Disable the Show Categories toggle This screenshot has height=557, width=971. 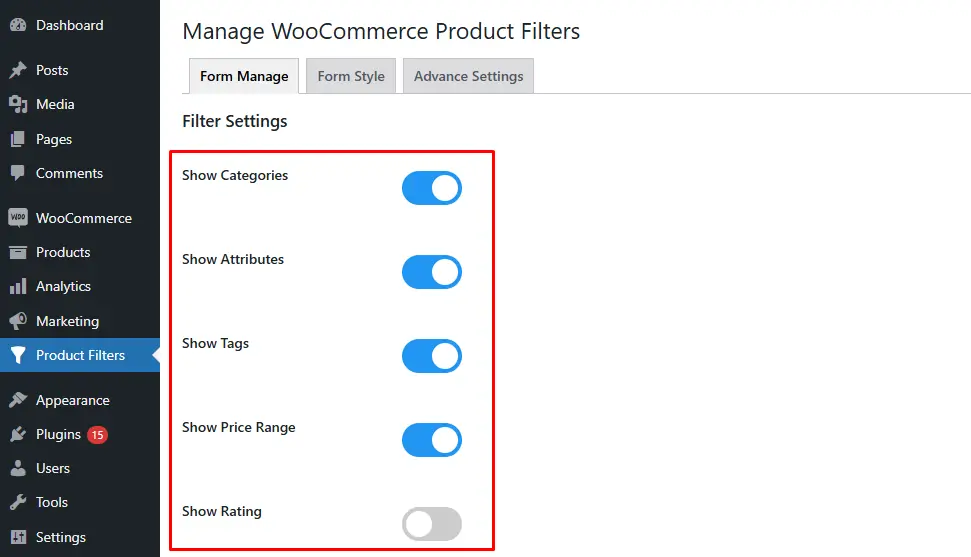click(x=432, y=188)
